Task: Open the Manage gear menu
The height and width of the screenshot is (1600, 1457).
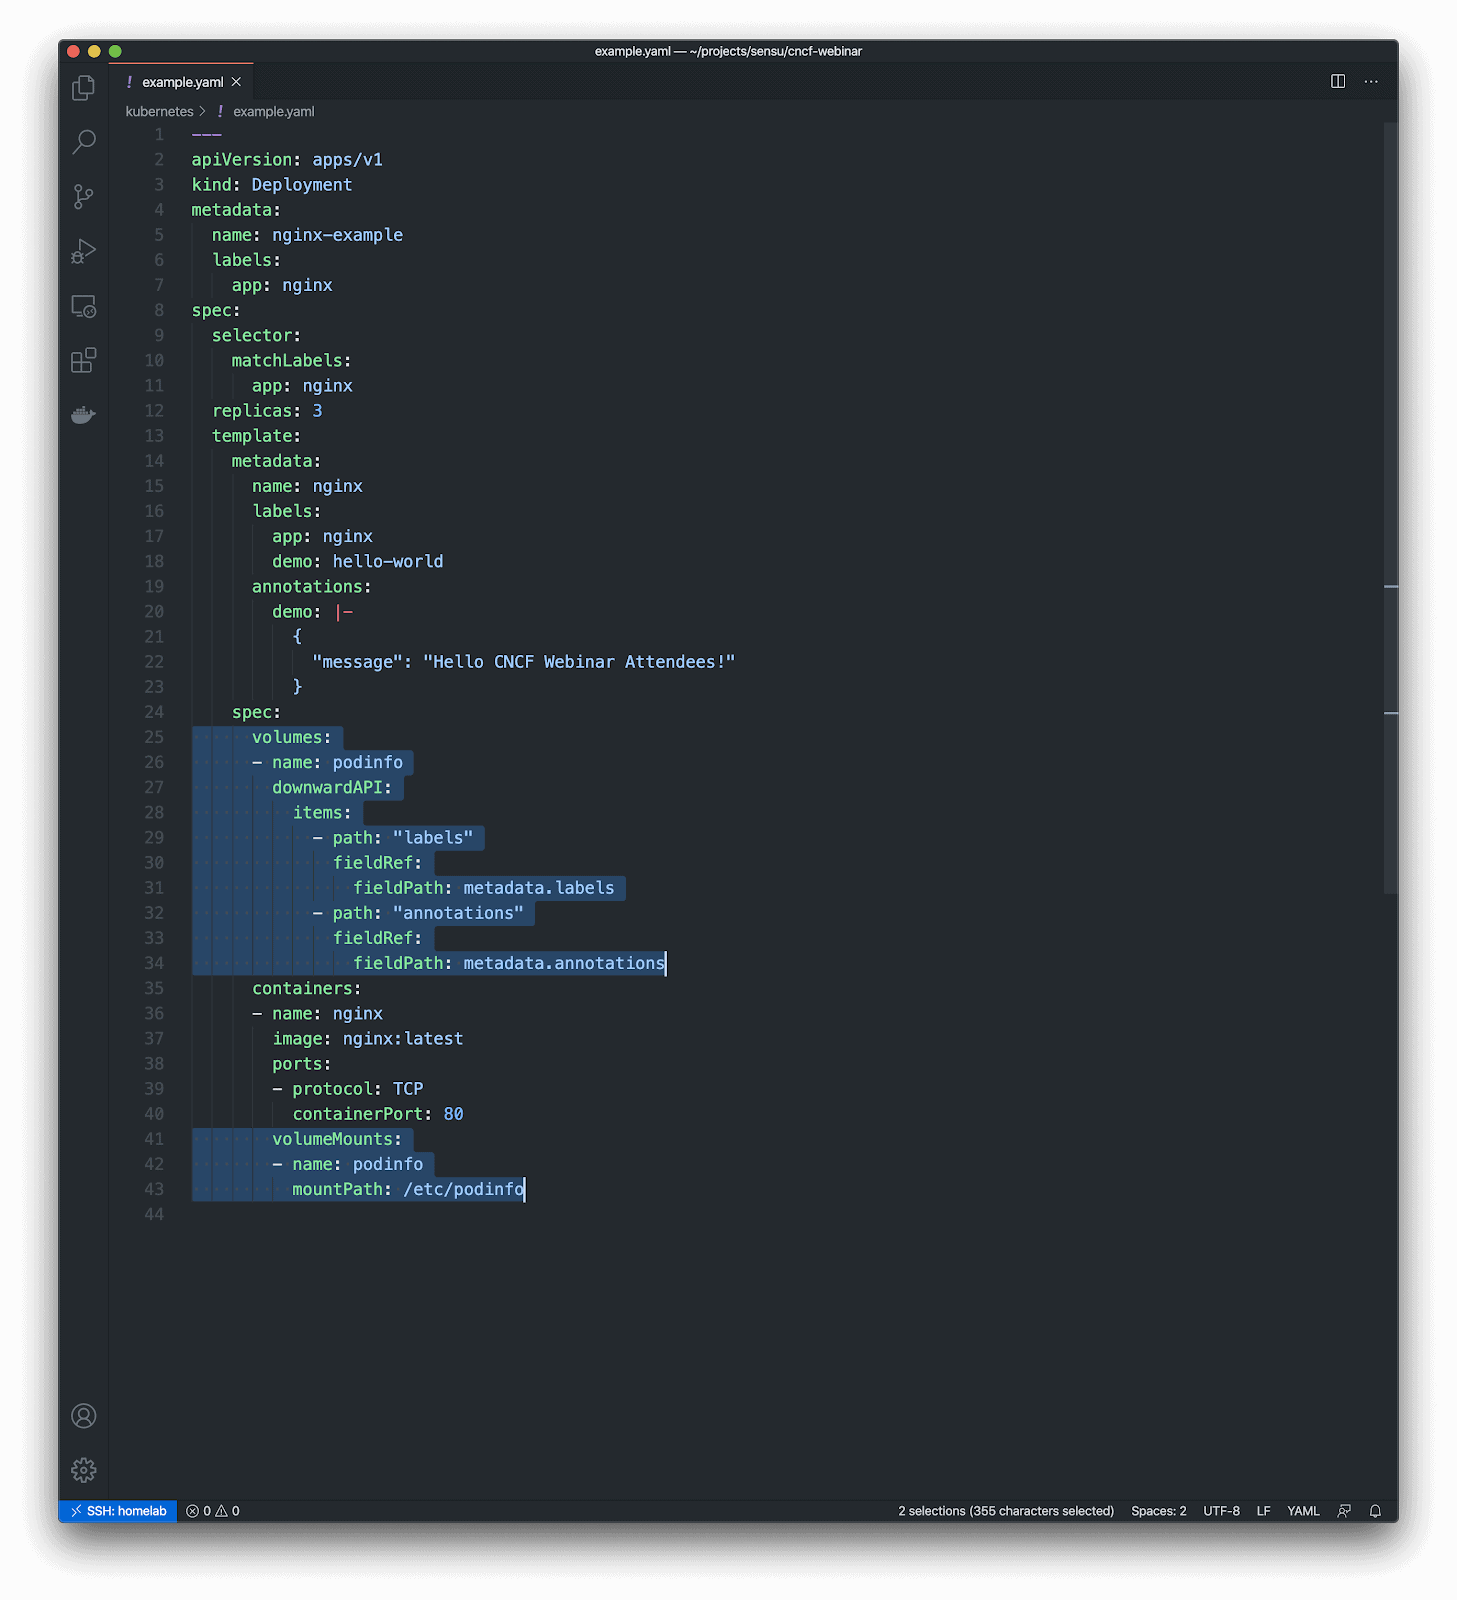Action: pos(84,1470)
